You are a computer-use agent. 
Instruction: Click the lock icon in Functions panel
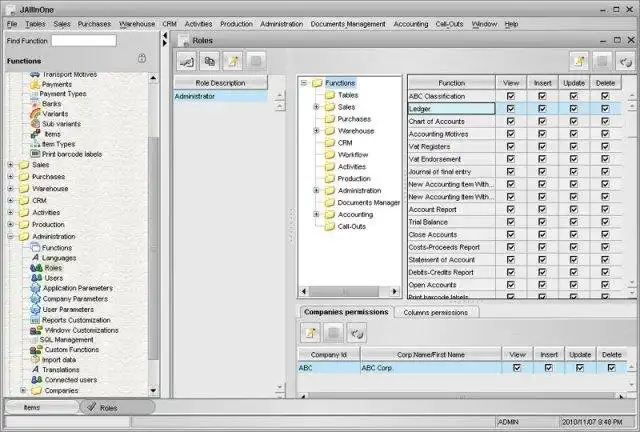[142, 58]
